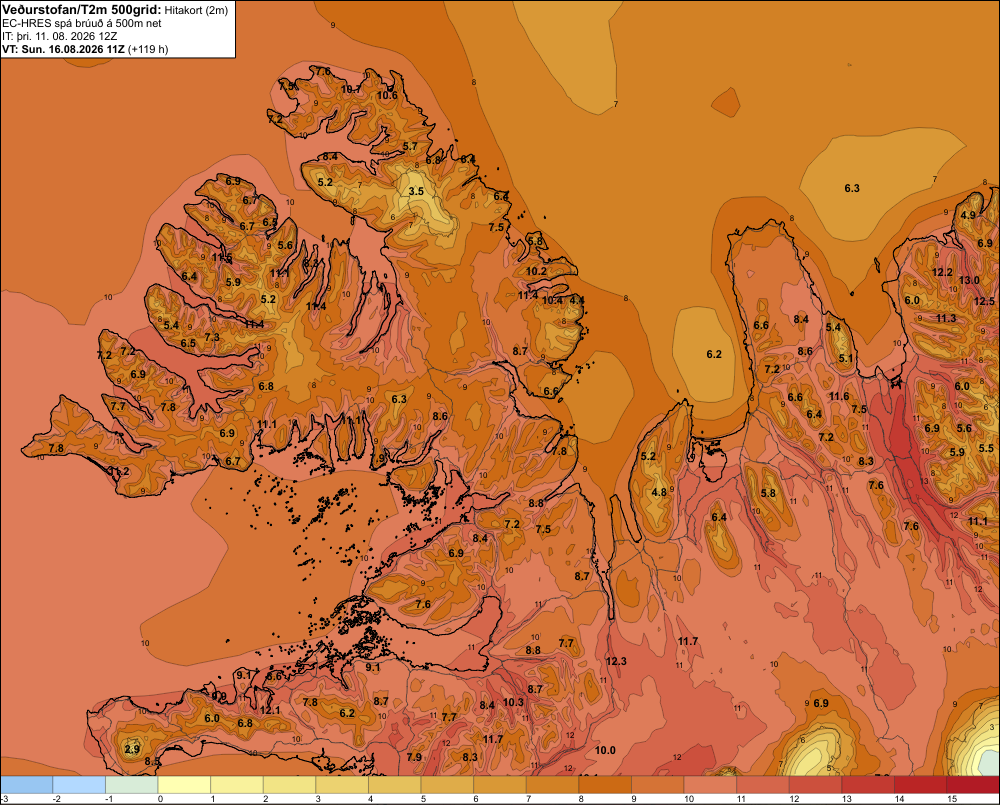
Task: Click the EC-HRES spá brúuð description line
Action: click(82, 23)
